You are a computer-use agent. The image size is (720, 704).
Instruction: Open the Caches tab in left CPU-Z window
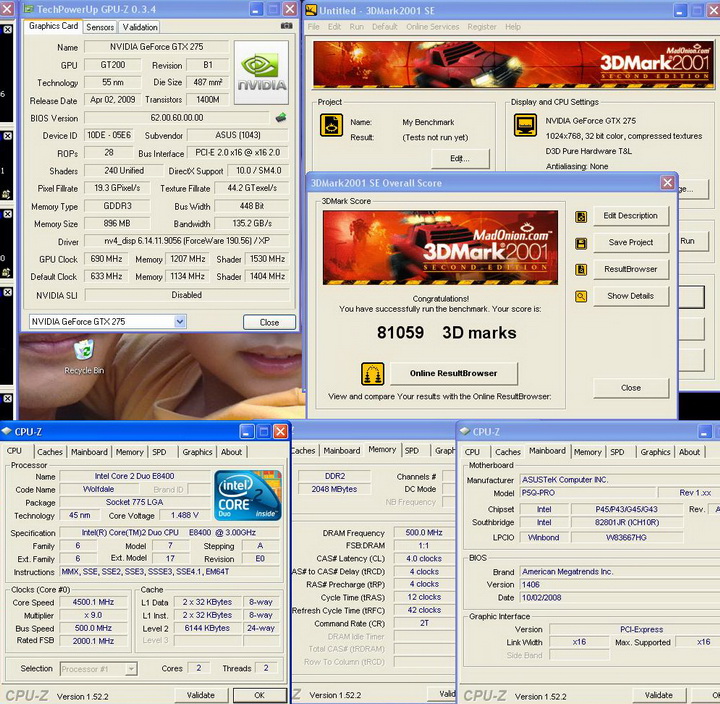click(50, 452)
